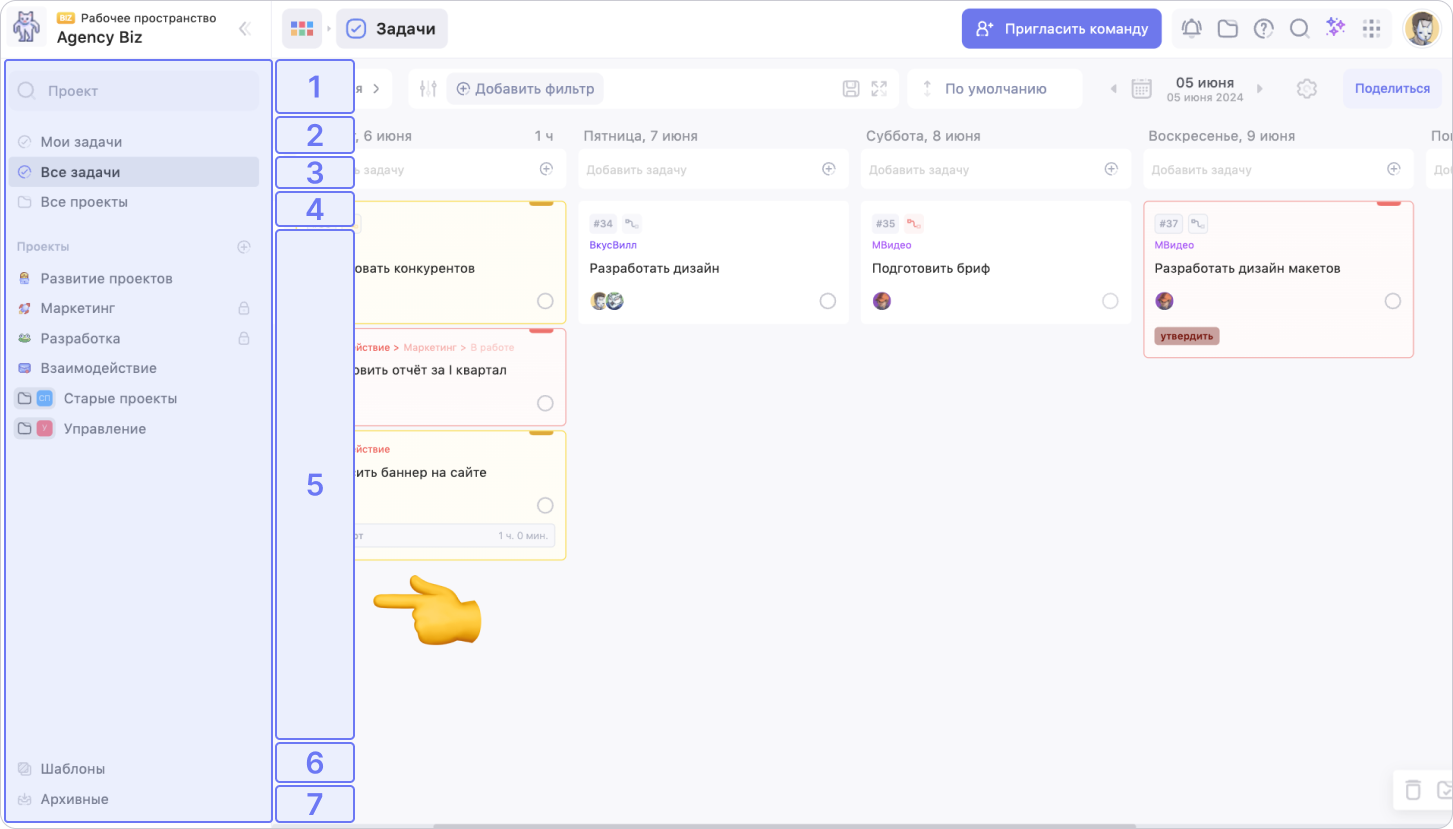Open 'Шаблоны' in the sidebar

click(x=72, y=769)
